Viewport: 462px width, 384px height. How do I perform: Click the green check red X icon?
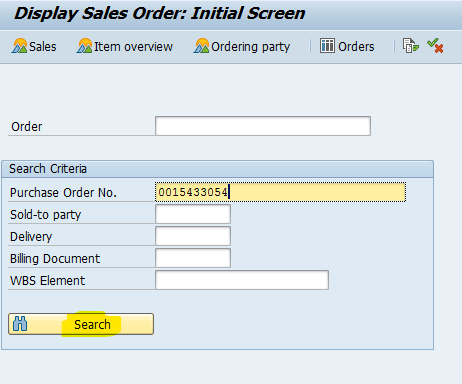click(435, 46)
